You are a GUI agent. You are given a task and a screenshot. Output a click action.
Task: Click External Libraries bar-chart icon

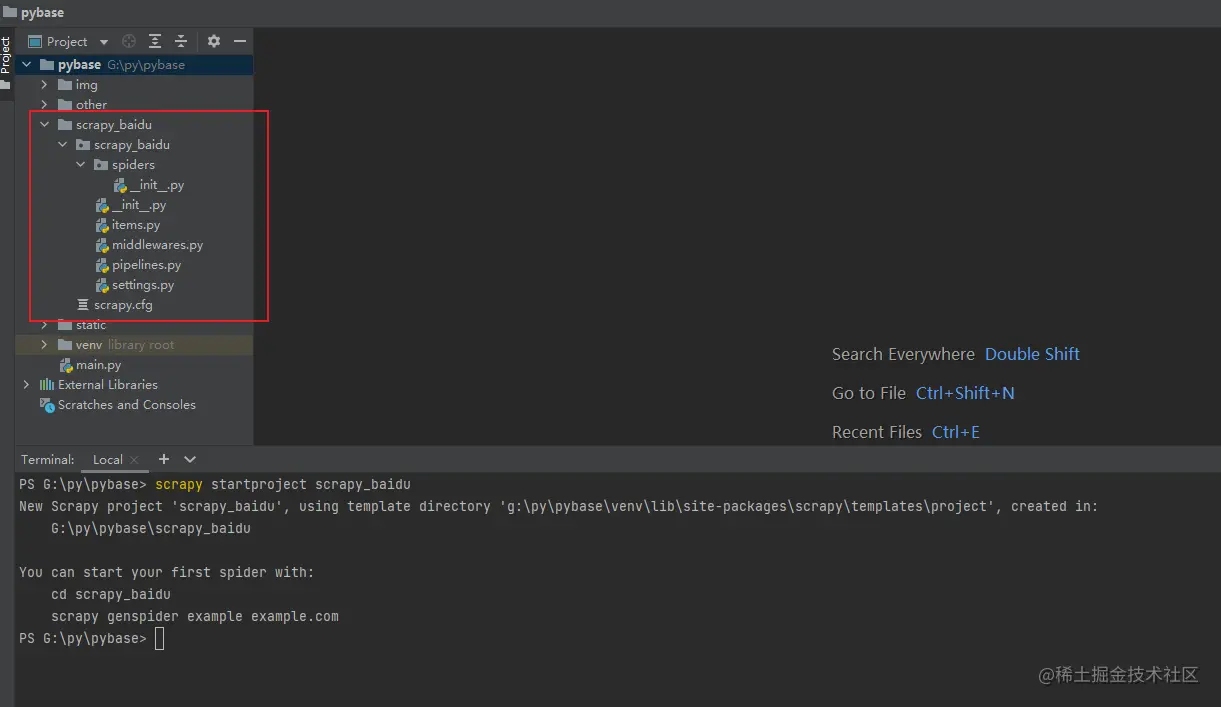(47, 385)
